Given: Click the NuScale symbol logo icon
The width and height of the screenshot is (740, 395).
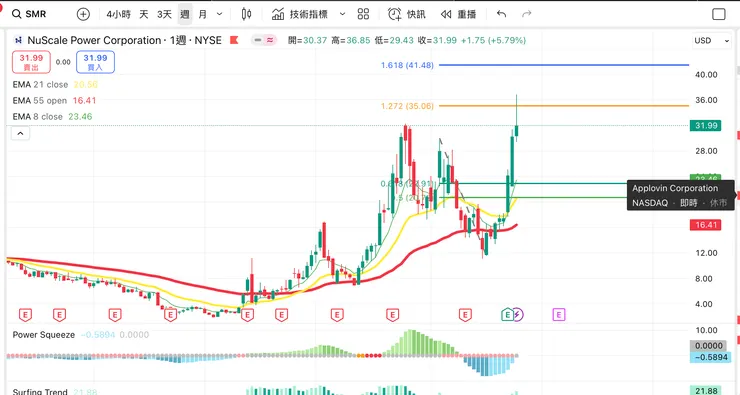Looking at the screenshot, I should click(x=18, y=40).
